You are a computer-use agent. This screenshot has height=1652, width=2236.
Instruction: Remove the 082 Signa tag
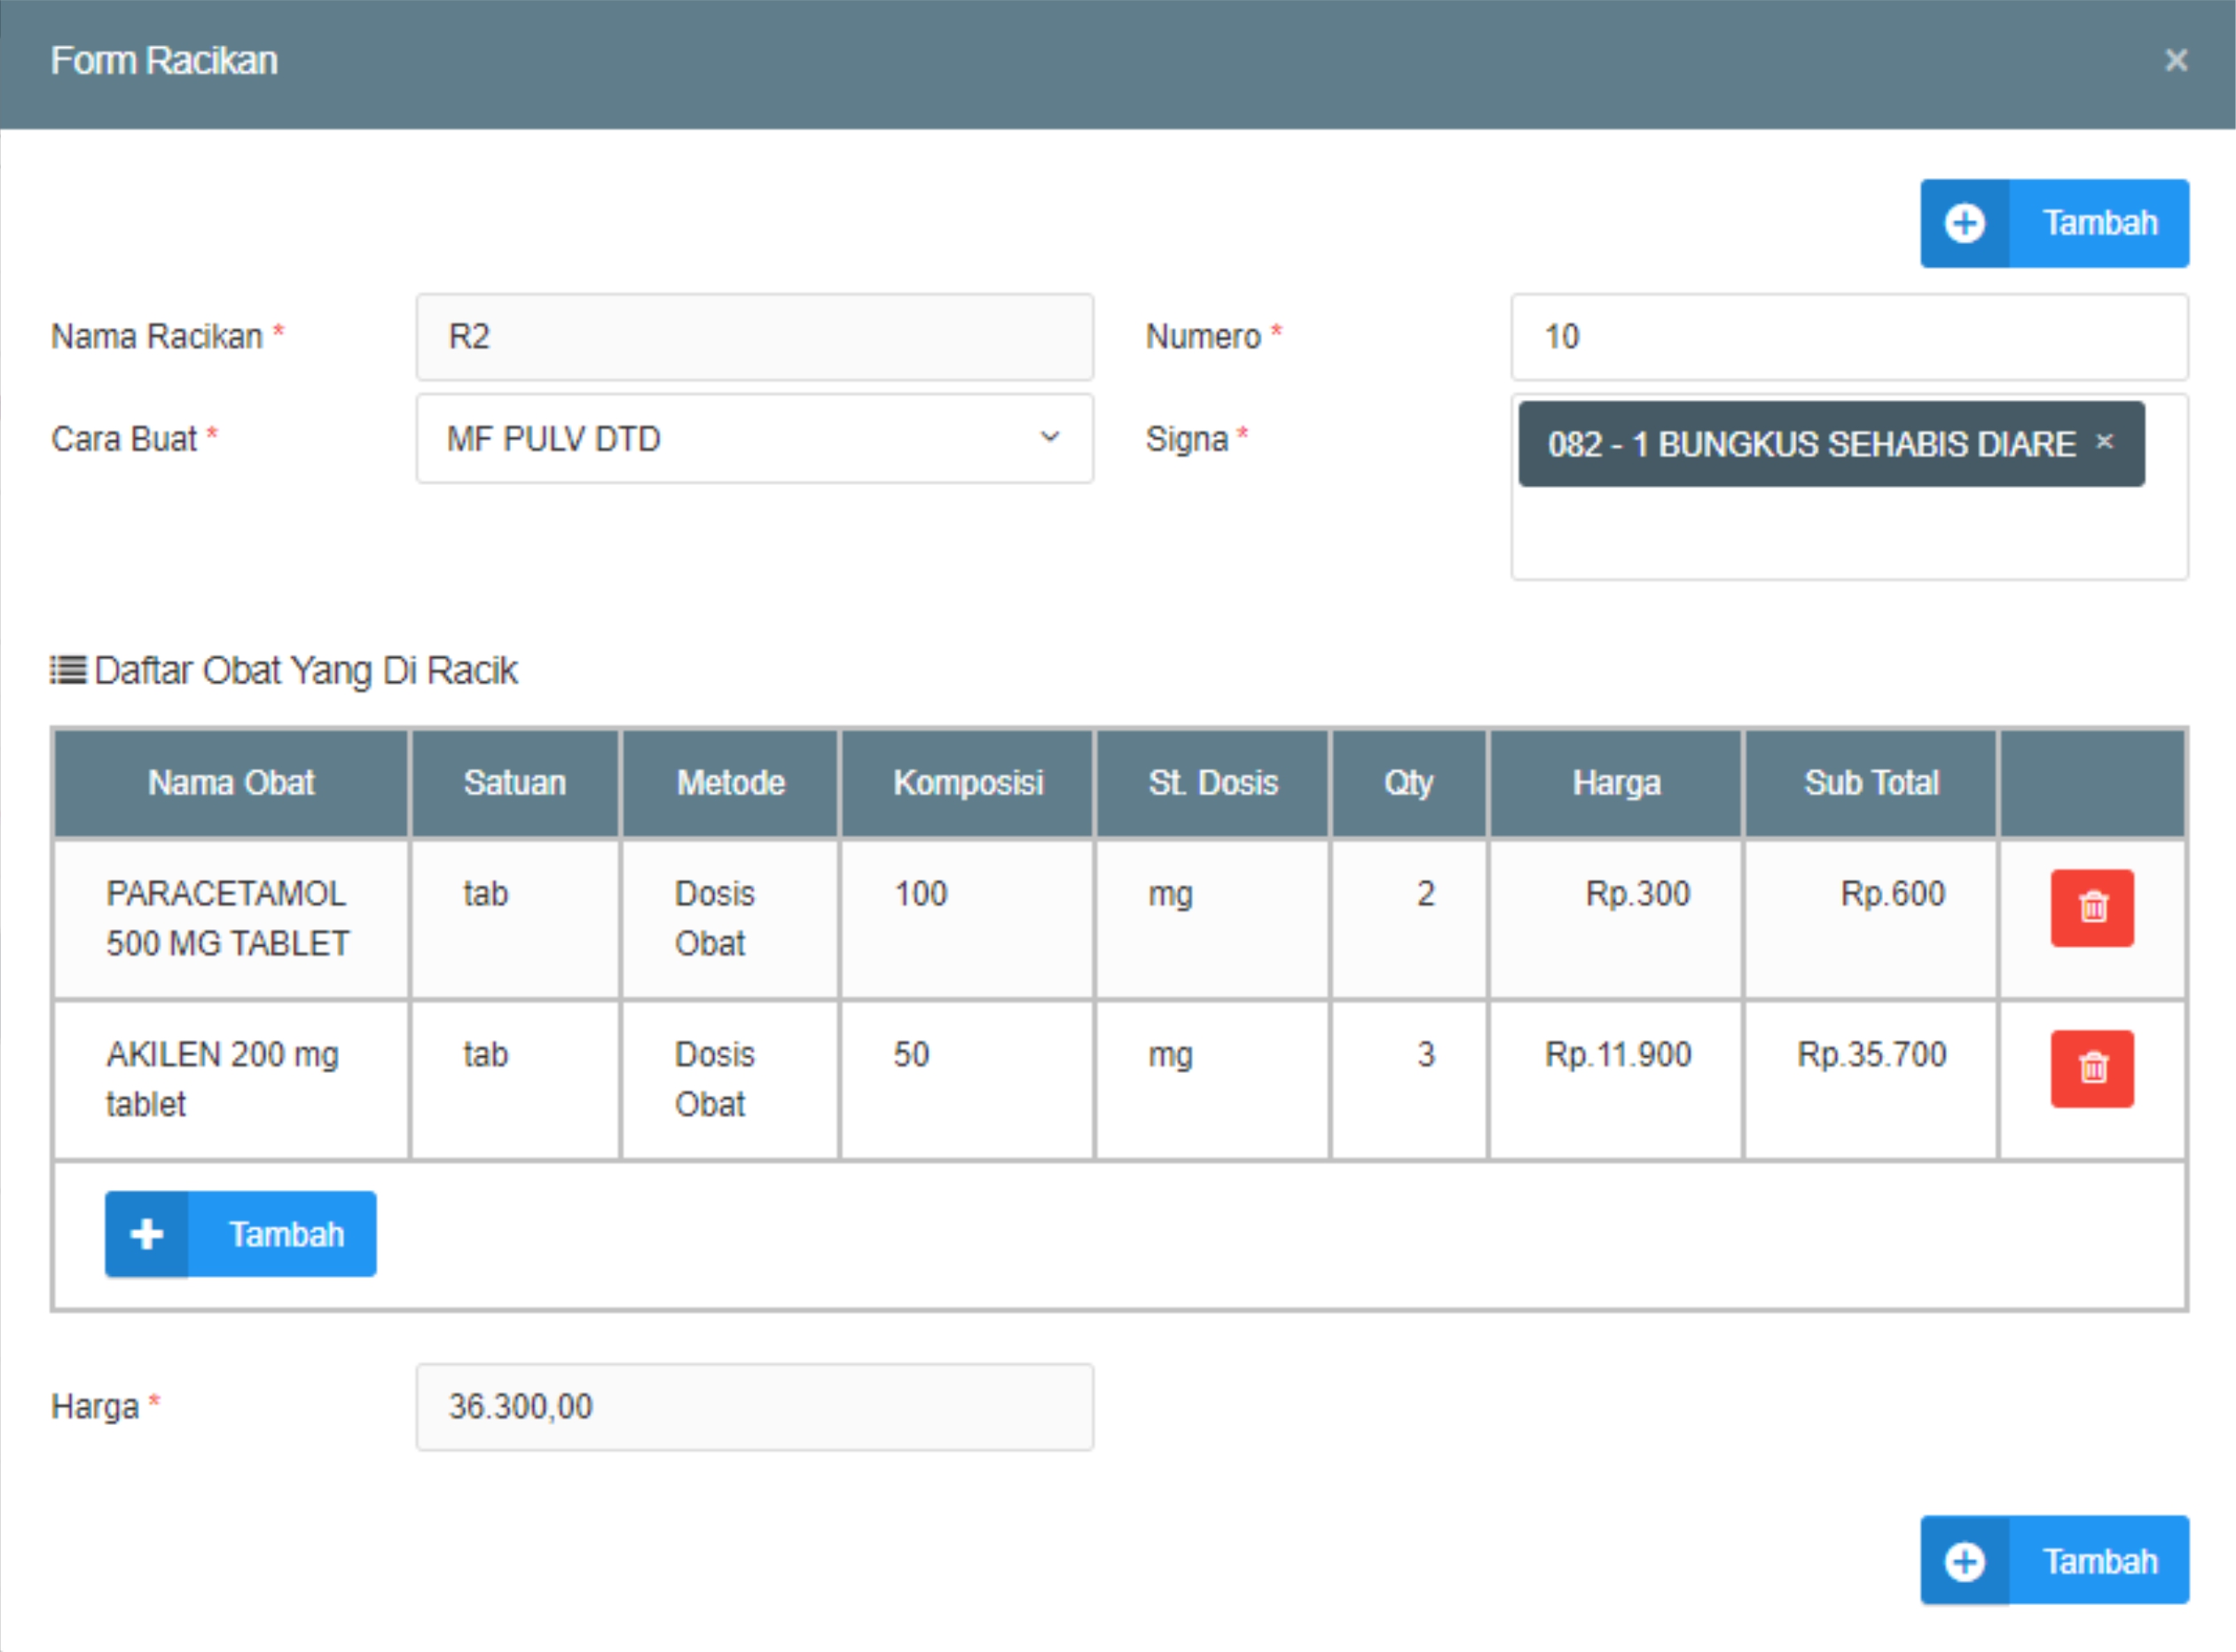pos(2104,441)
